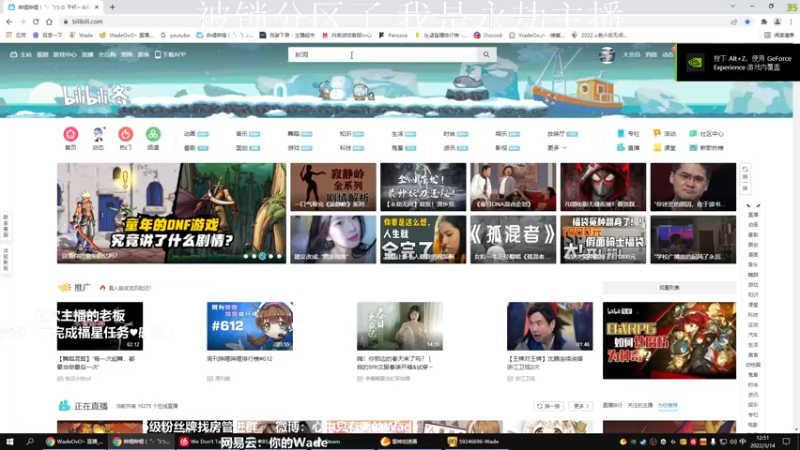
Task: Select the 音乐 category
Action: click(x=241, y=134)
